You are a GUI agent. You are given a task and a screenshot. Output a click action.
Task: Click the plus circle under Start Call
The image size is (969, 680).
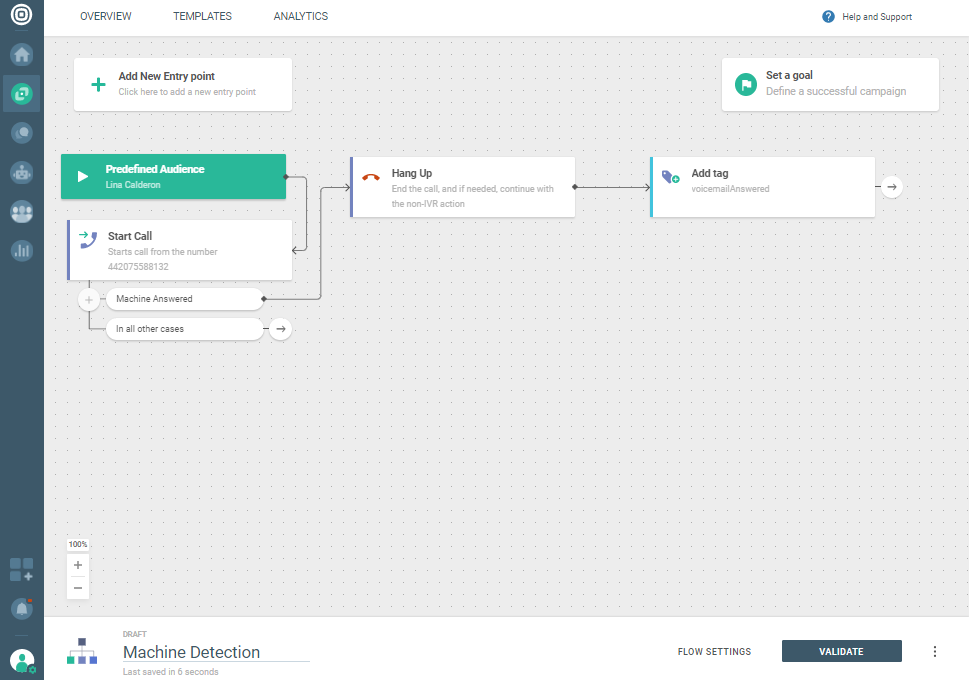click(89, 299)
